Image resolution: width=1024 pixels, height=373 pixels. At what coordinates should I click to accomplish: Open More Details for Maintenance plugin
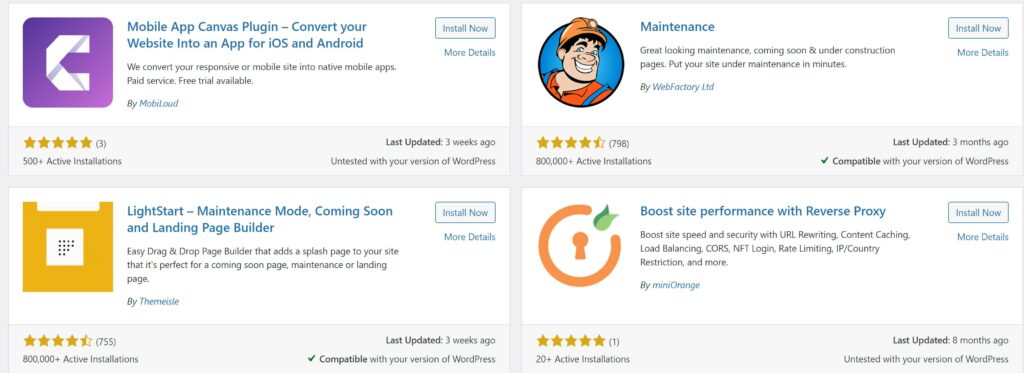983,52
